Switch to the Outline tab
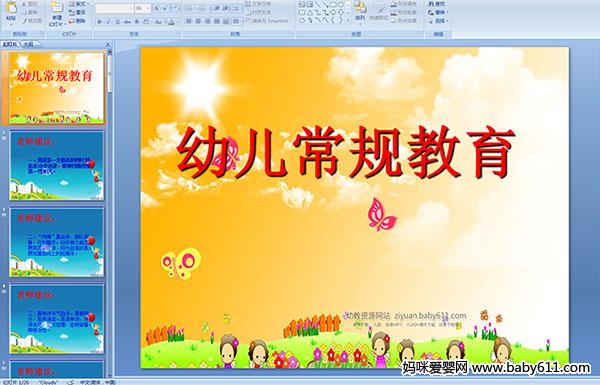The image size is (600, 385). point(27,44)
